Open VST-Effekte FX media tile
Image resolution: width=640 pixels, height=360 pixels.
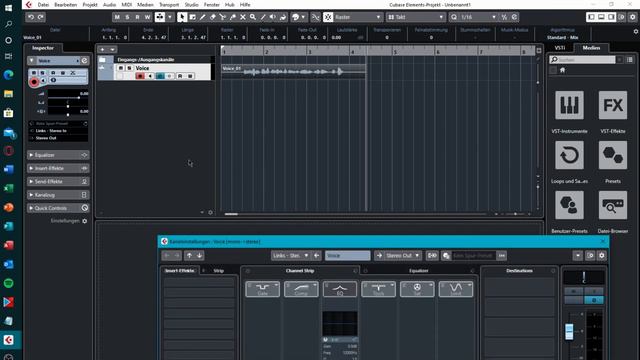click(613, 105)
